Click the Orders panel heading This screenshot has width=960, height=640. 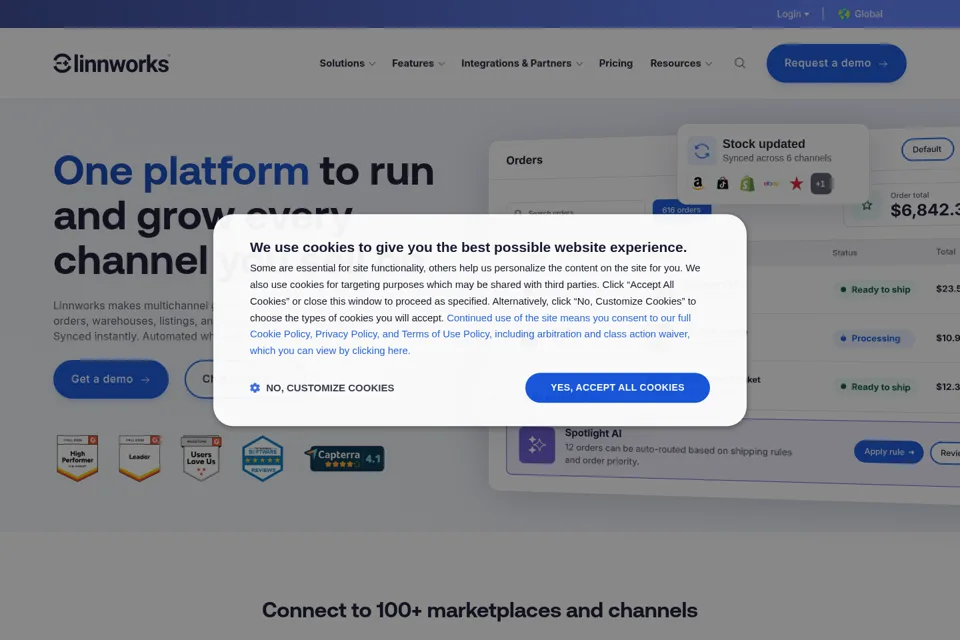click(524, 160)
